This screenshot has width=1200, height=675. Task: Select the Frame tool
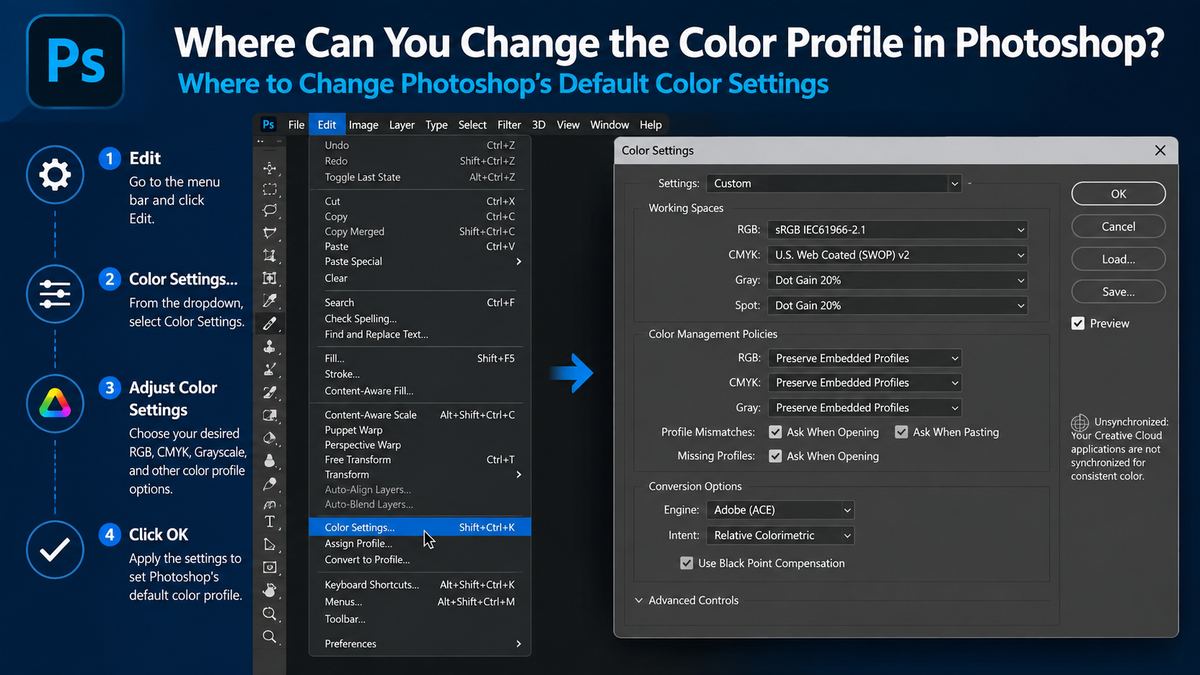[x=269, y=278]
